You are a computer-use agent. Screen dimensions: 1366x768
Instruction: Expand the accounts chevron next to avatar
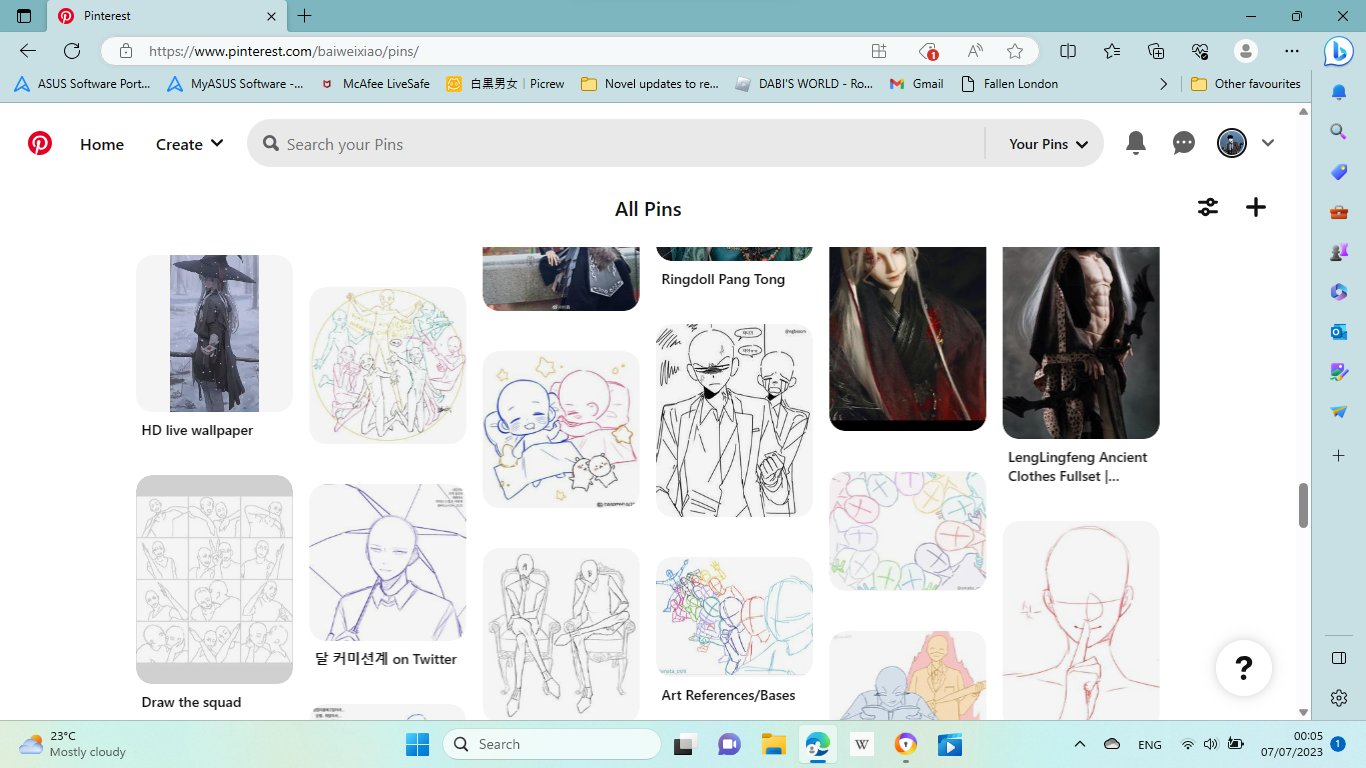pos(1268,144)
